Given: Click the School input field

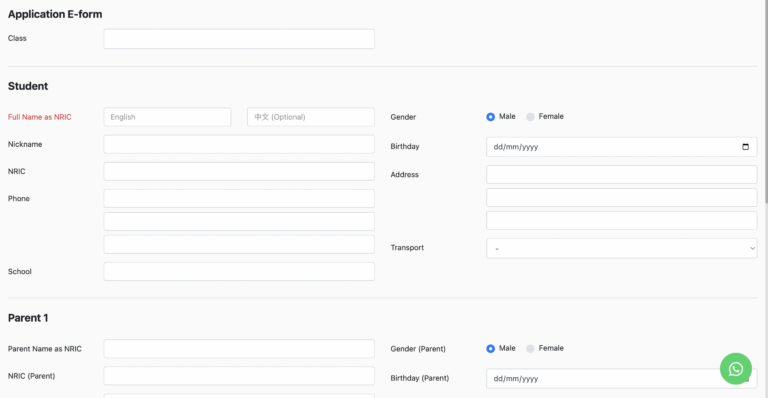Looking at the screenshot, I should pyautogui.click(x=239, y=271).
